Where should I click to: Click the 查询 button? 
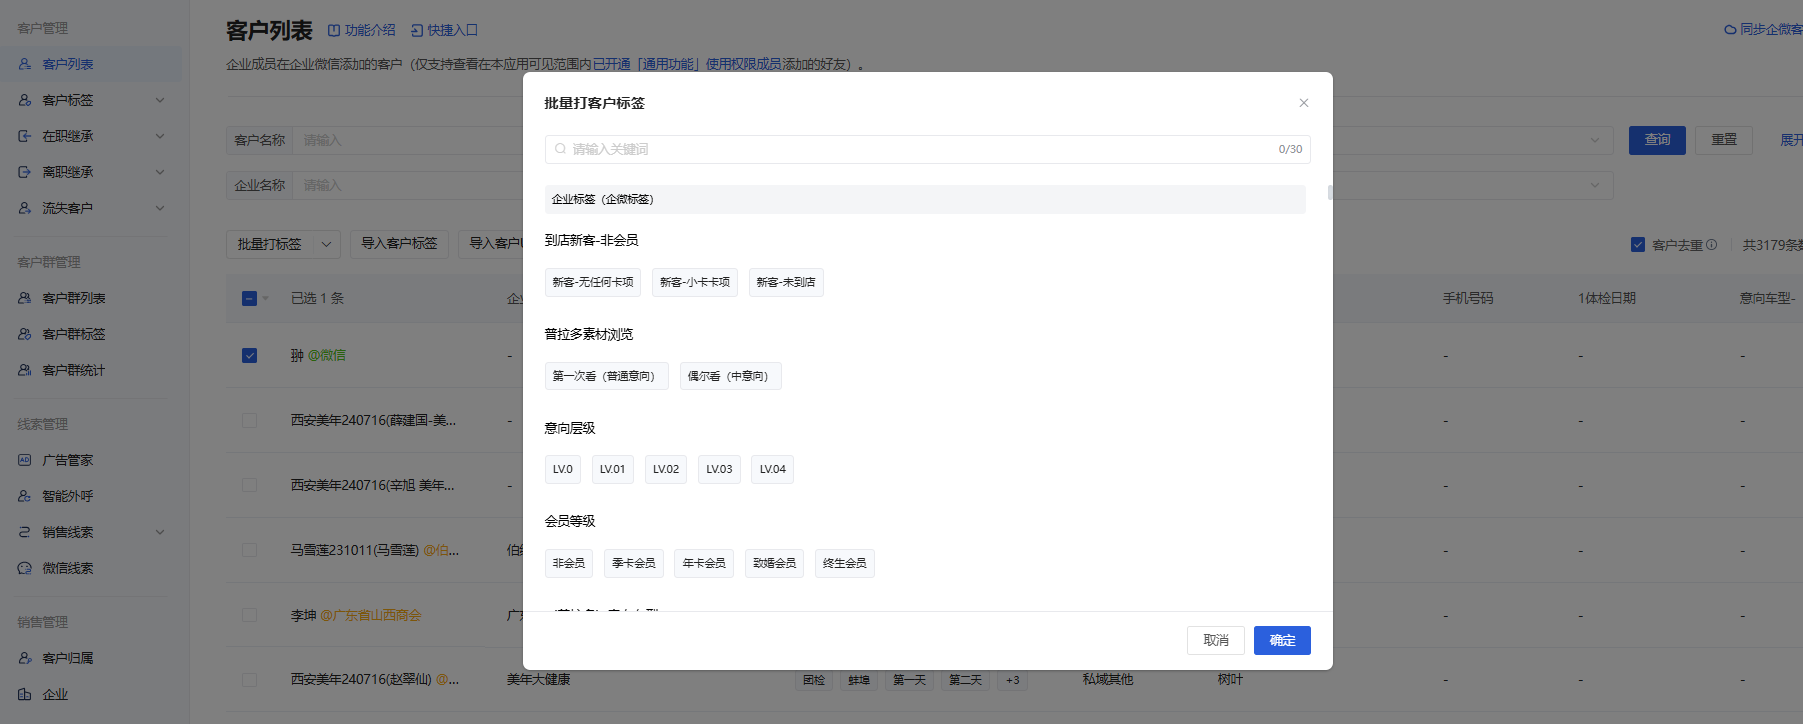(1657, 140)
